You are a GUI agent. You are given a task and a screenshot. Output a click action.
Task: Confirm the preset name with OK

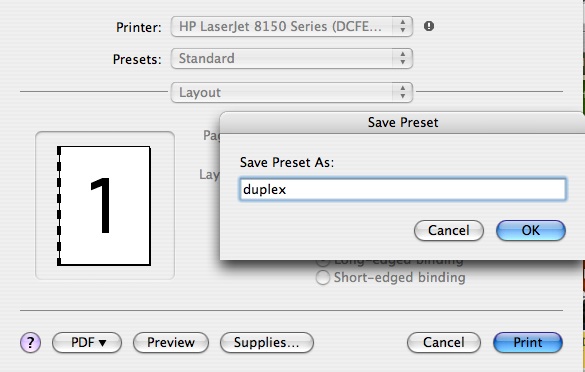(x=531, y=230)
